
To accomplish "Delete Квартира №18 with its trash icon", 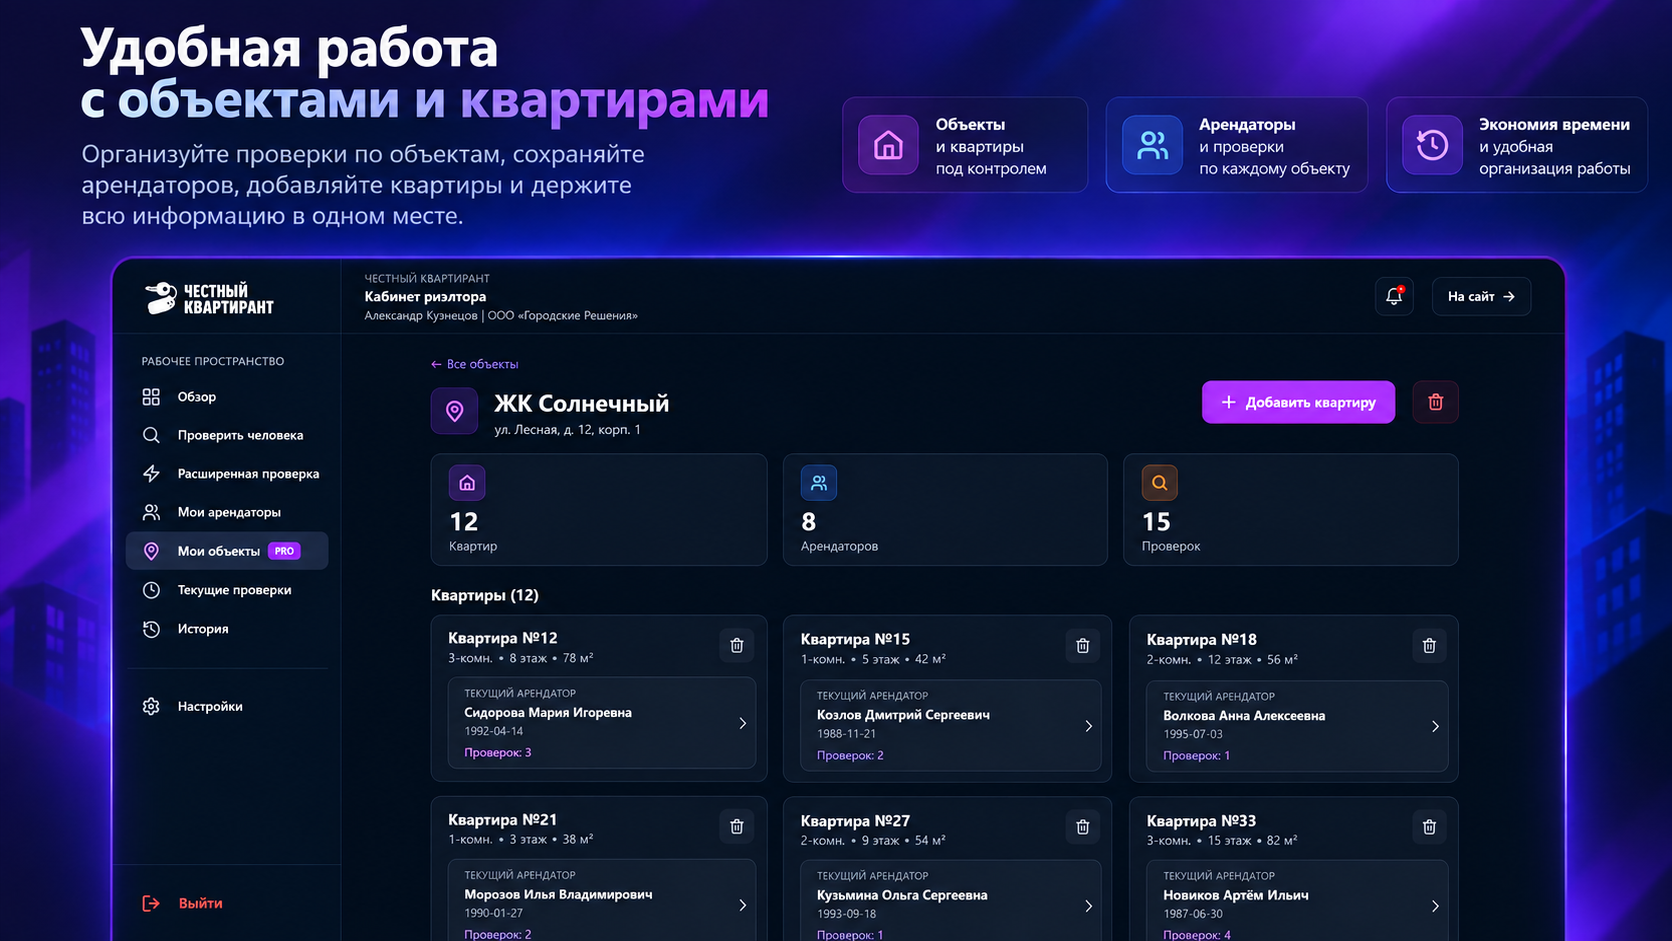I will click(1429, 646).
